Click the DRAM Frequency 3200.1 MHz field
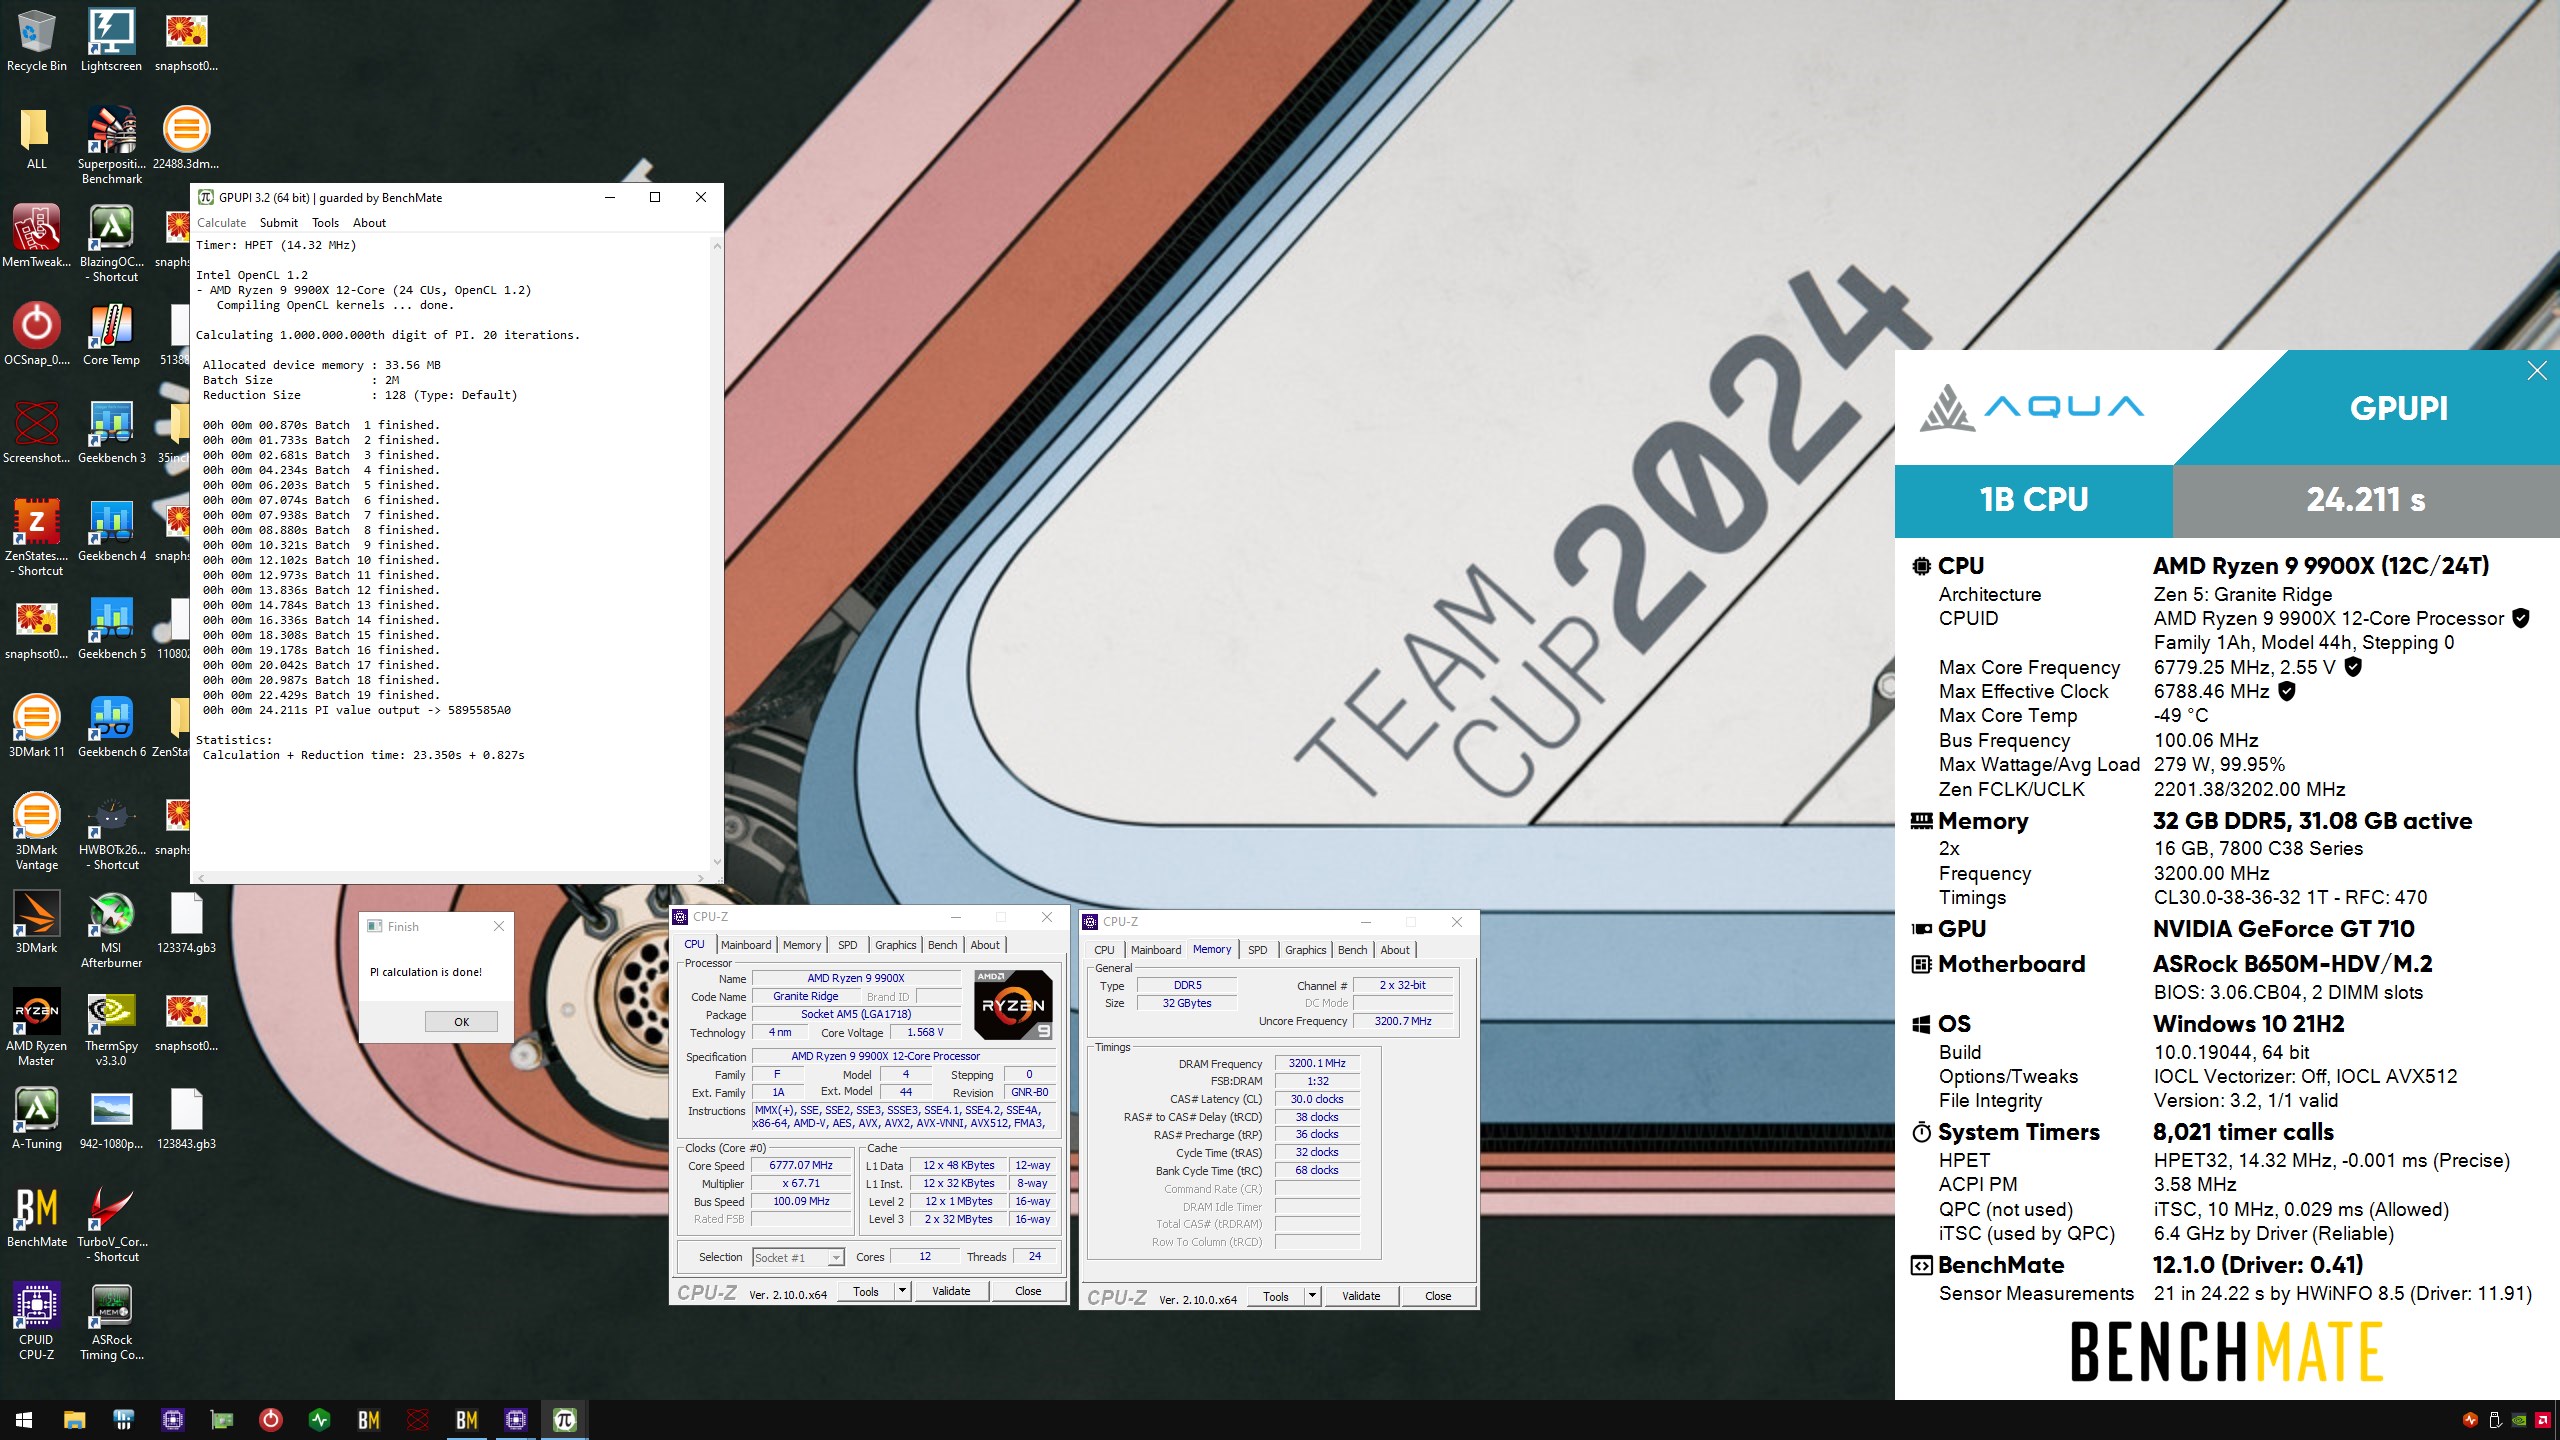Image resolution: width=2560 pixels, height=1440 pixels. [1317, 1063]
